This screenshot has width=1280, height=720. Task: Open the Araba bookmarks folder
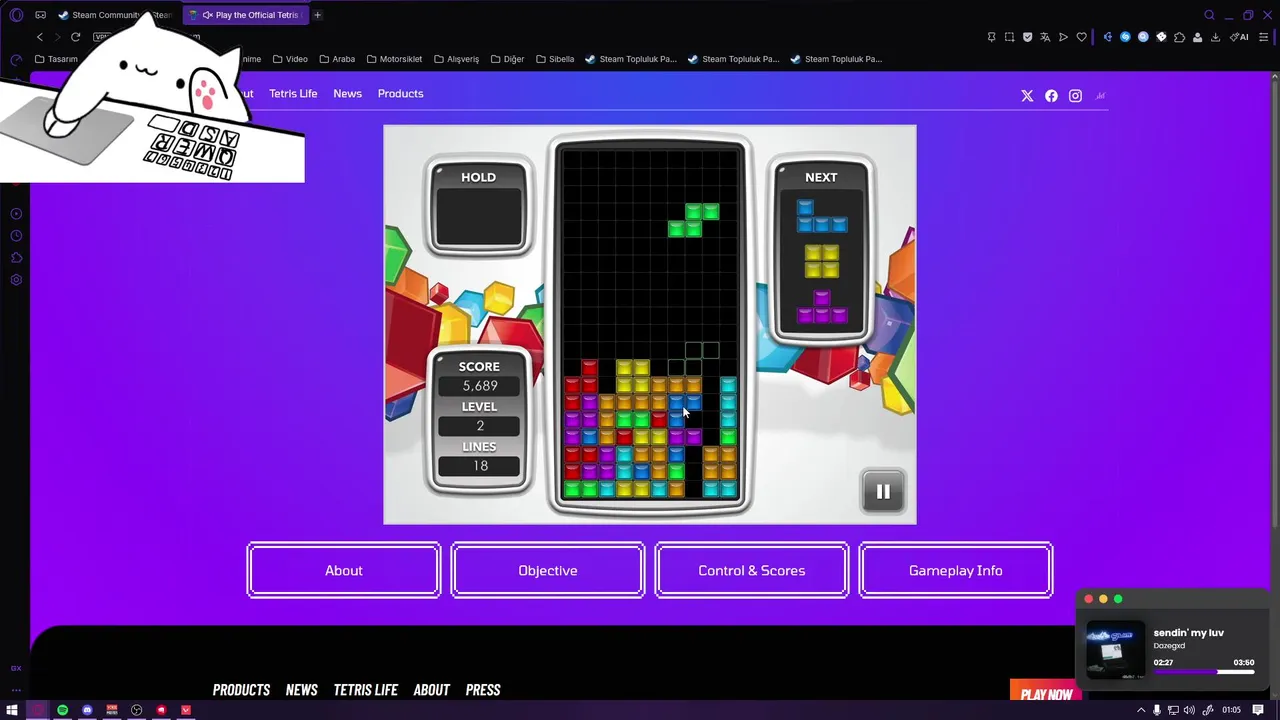pos(337,59)
